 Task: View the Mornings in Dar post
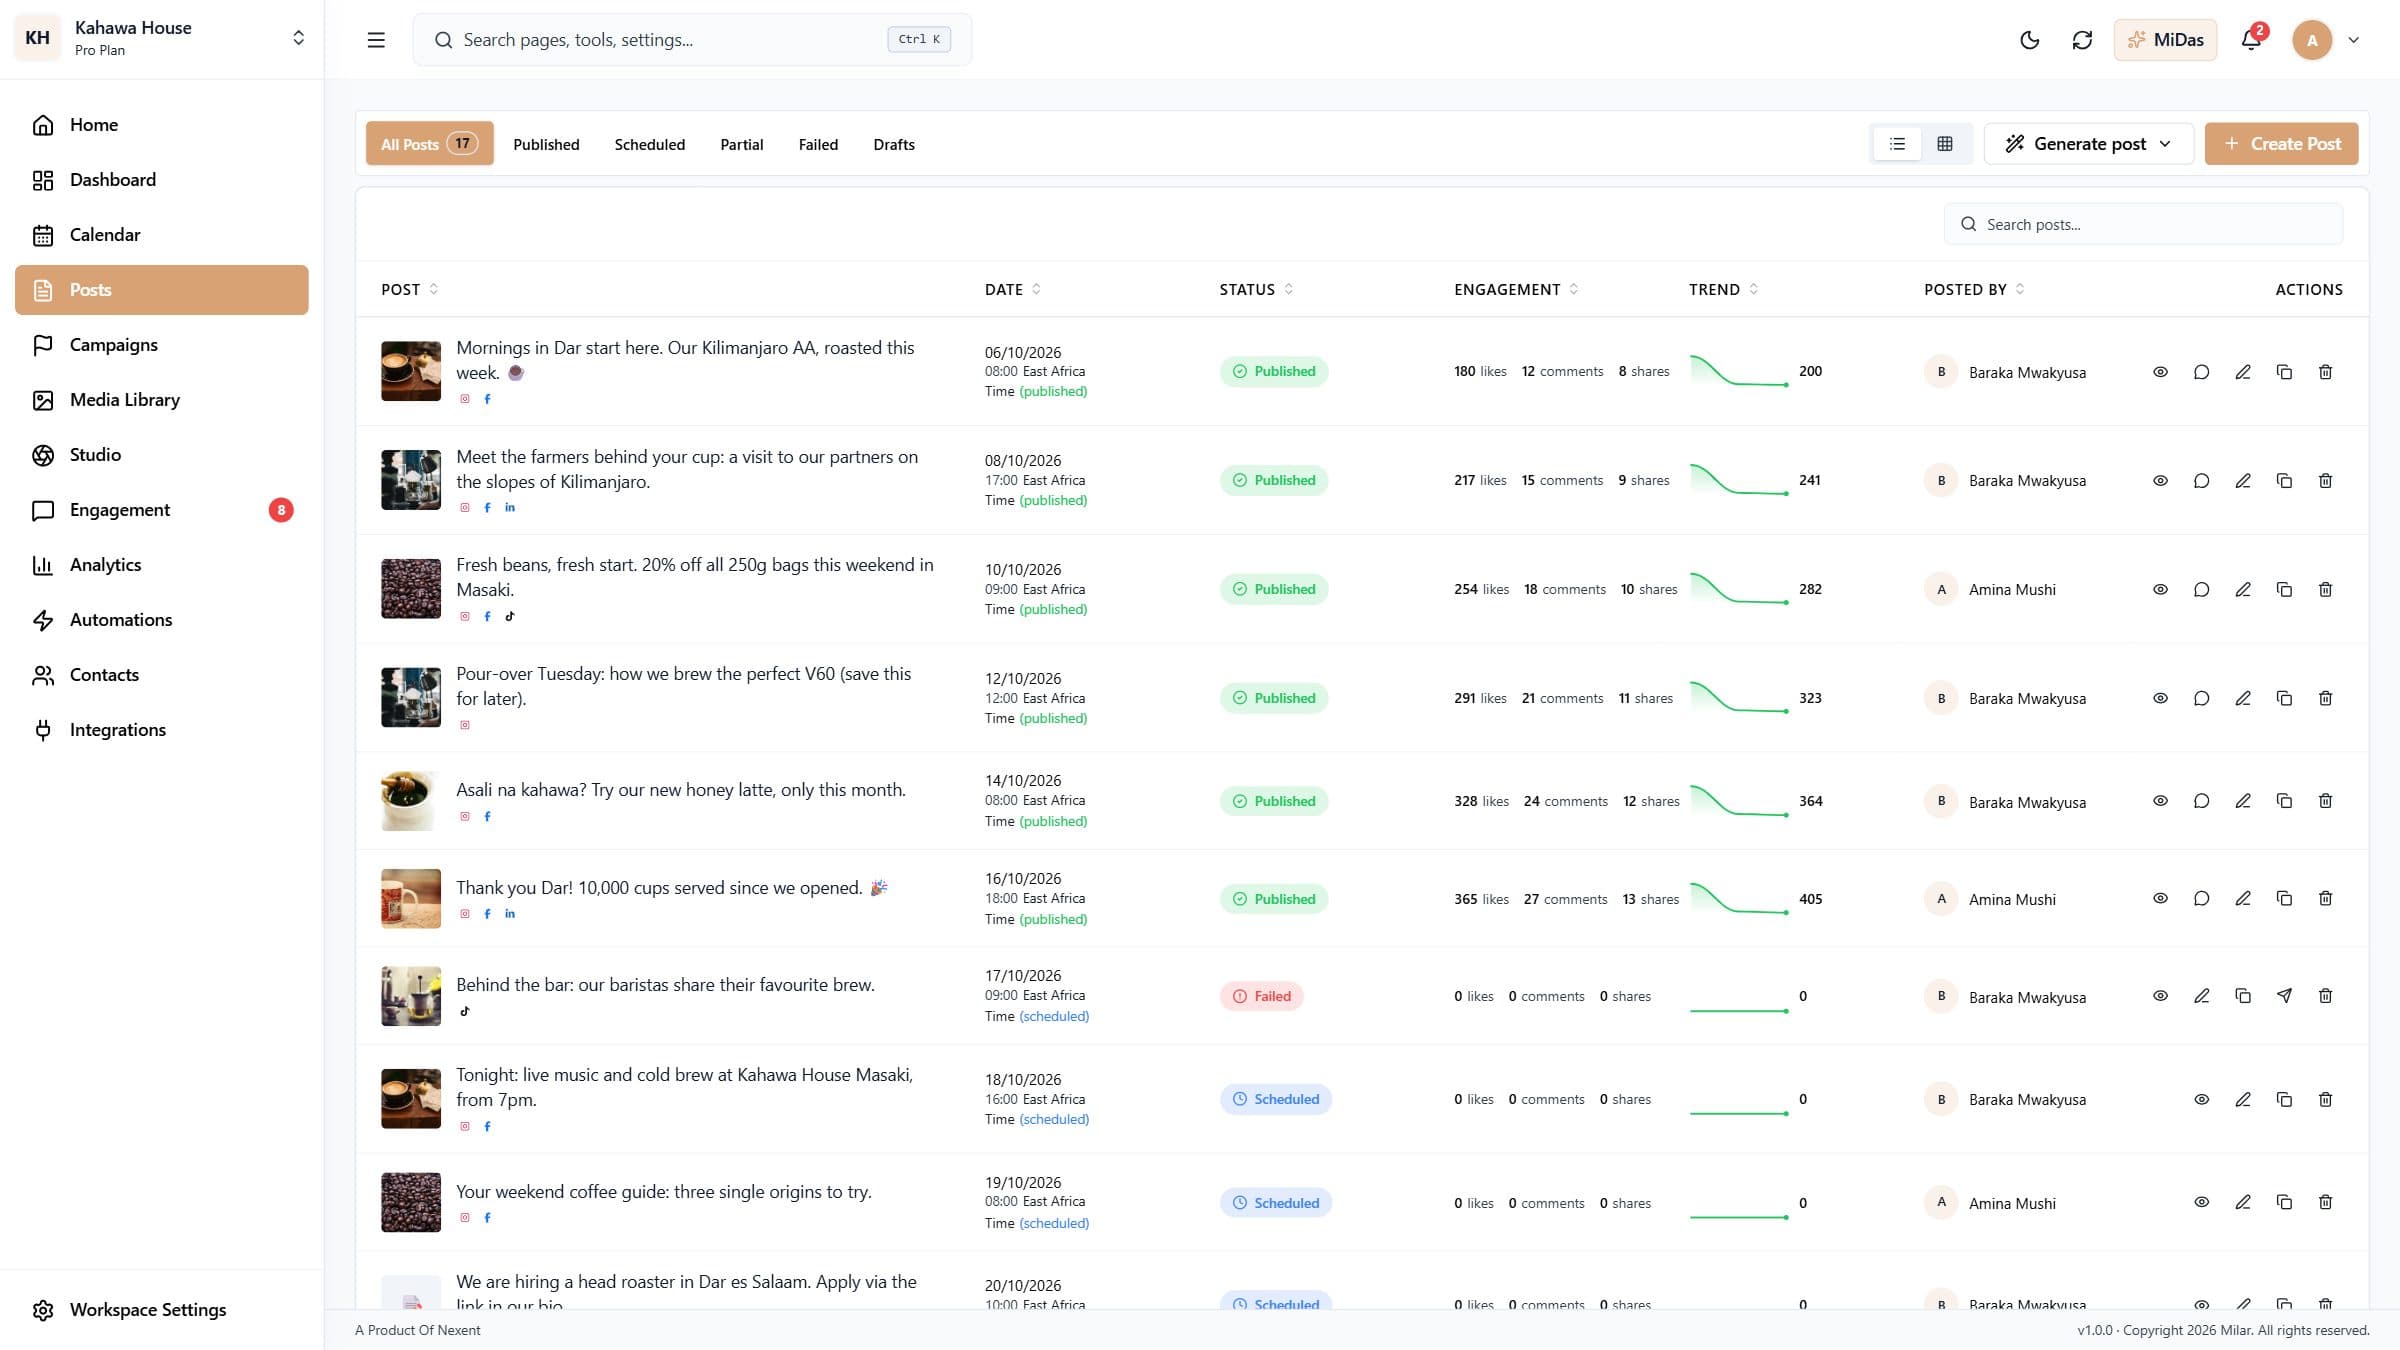click(x=2160, y=372)
